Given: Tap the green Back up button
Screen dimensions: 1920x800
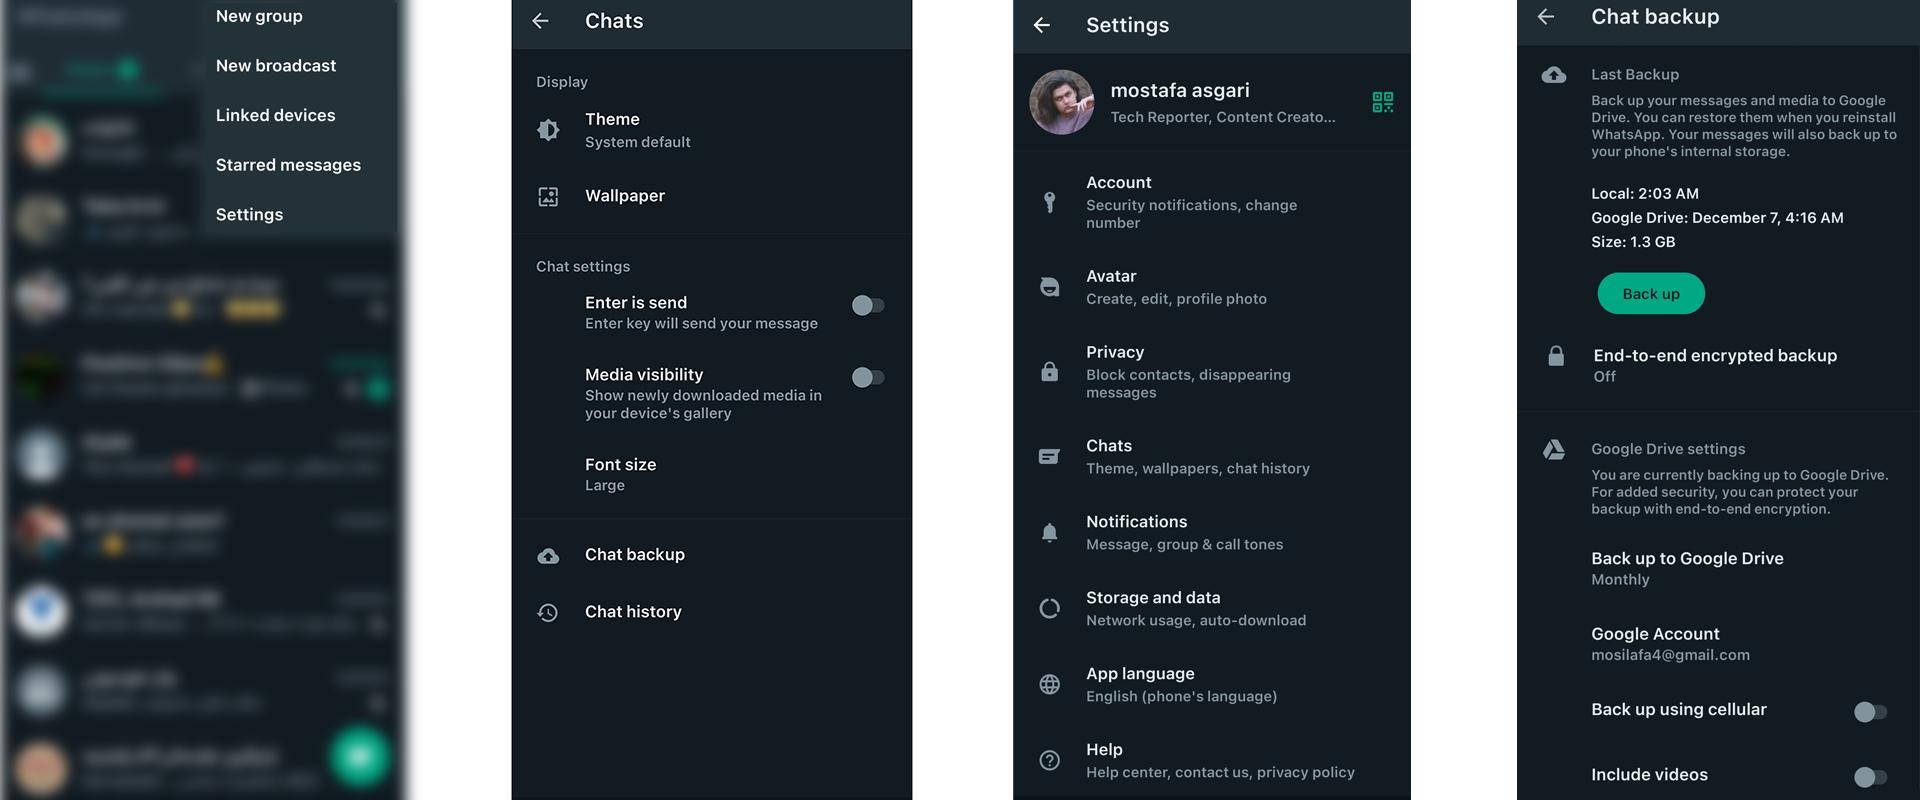Looking at the screenshot, I should [1651, 294].
